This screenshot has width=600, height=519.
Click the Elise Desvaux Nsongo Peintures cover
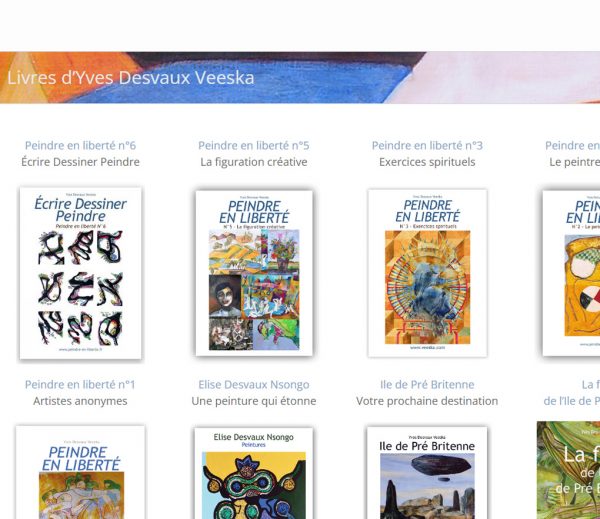tap(254, 473)
